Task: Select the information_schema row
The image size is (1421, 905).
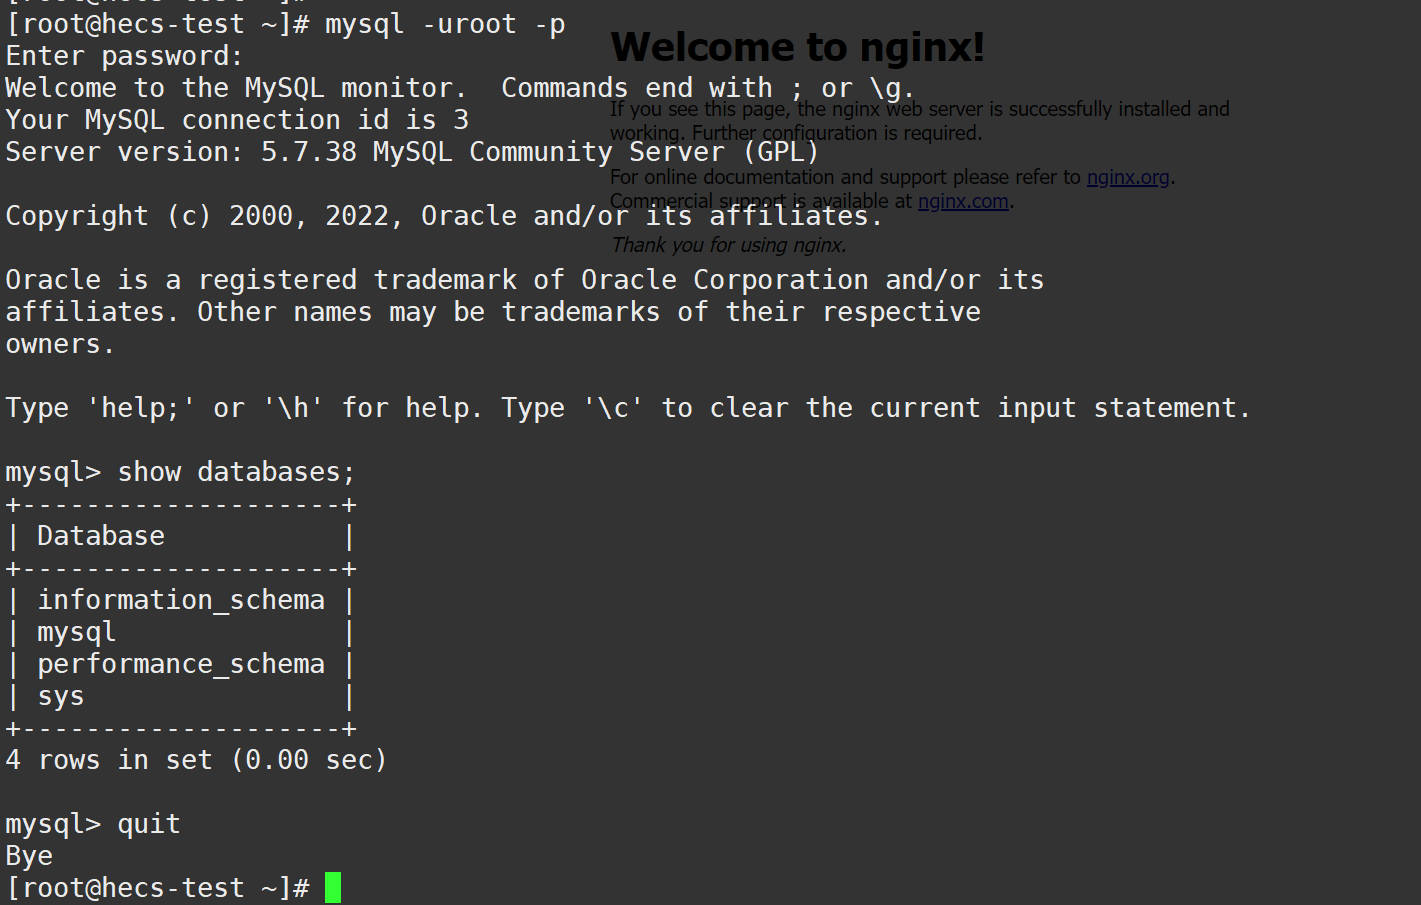Action: (x=181, y=600)
